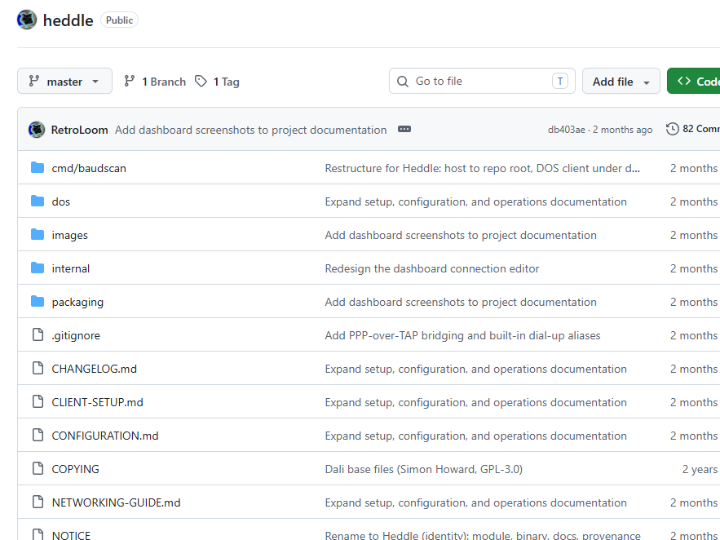This screenshot has width=720, height=540.
Task: Open the Add file dropdown
Action: [621, 81]
